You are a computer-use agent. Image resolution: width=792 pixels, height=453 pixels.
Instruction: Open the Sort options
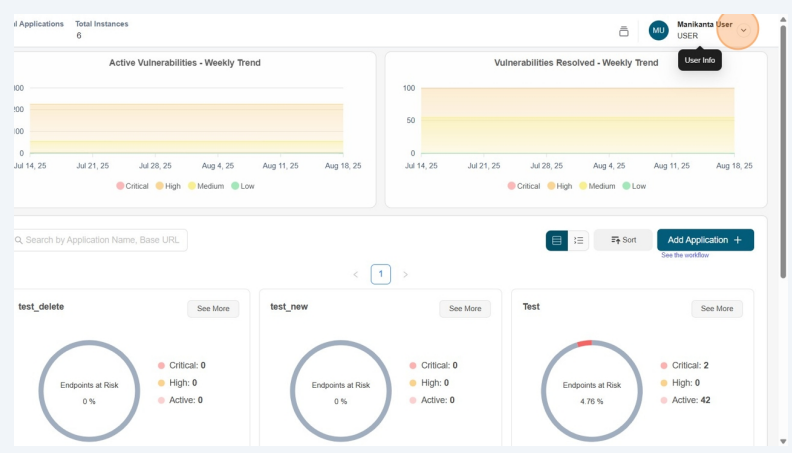tap(623, 240)
